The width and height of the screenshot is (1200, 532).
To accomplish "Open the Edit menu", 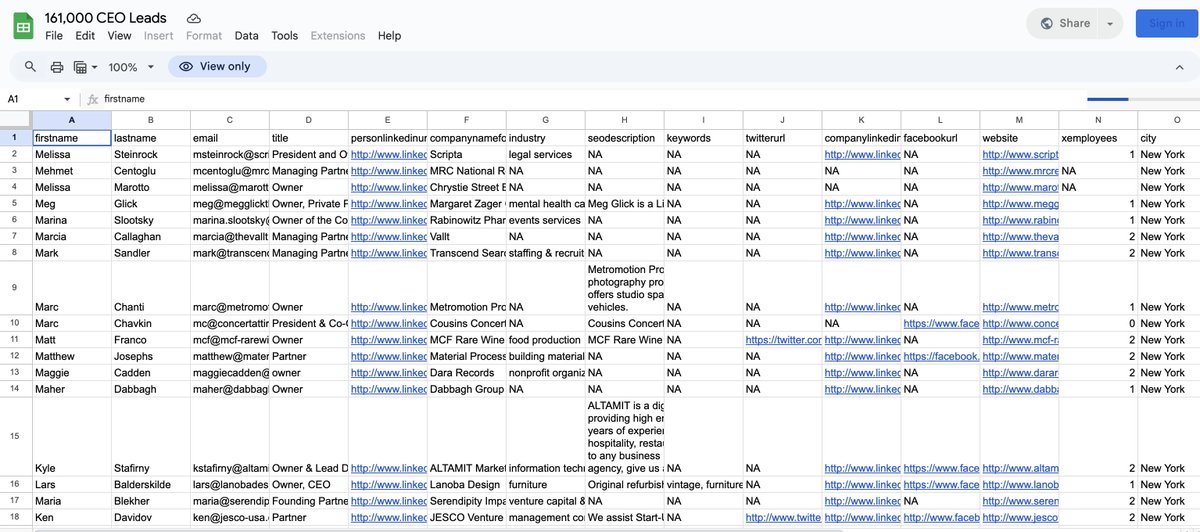I will pos(85,35).
